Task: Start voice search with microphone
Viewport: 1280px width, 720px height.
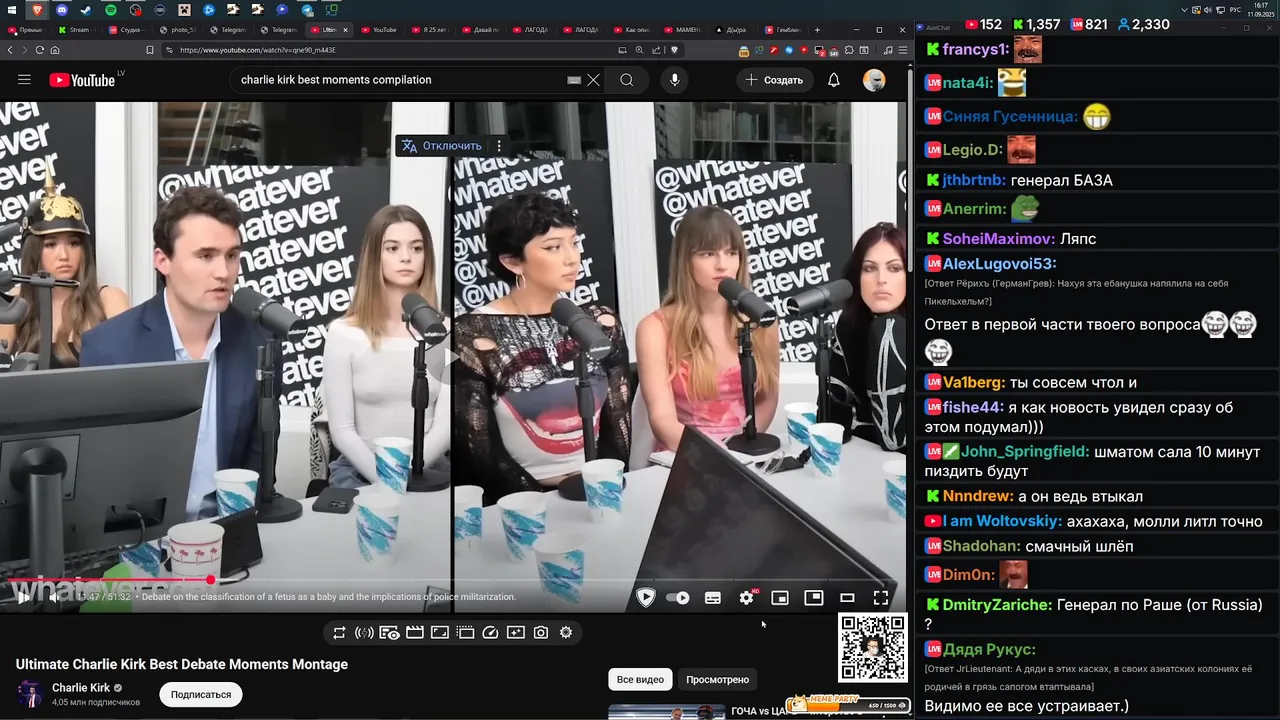Action: 675,80
